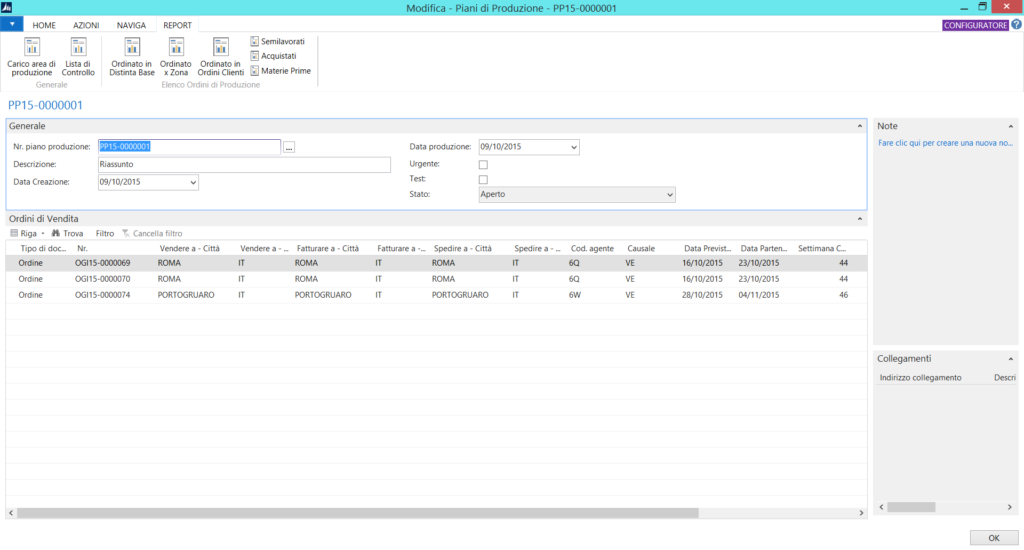Viewport: 1024px width, 550px height.
Task: Click the Nr. piano produzione field
Action: (x=189, y=147)
